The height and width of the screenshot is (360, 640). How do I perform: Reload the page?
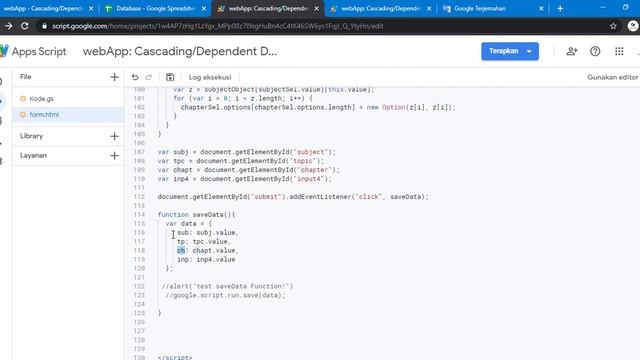(x=24, y=26)
